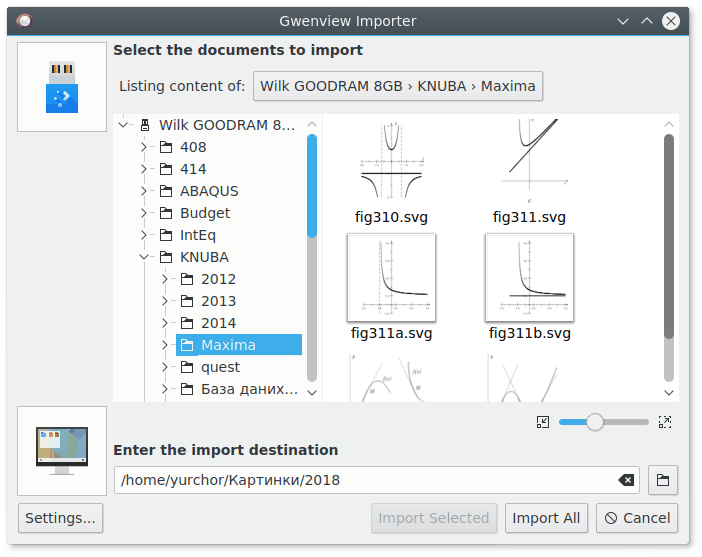Viewport: 702px width, 557px height.
Task: Click the computer monitor destination icon
Action: (62, 450)
